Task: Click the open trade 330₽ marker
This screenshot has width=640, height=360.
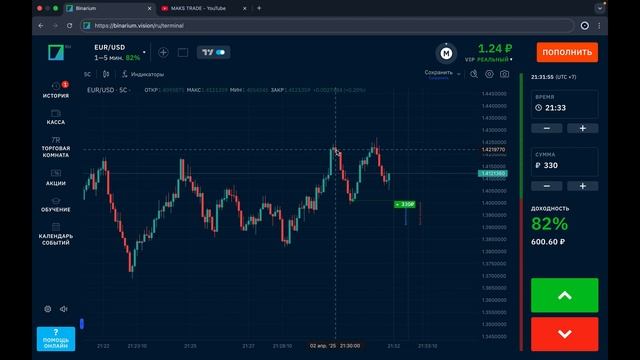Action: pos(404,204)
